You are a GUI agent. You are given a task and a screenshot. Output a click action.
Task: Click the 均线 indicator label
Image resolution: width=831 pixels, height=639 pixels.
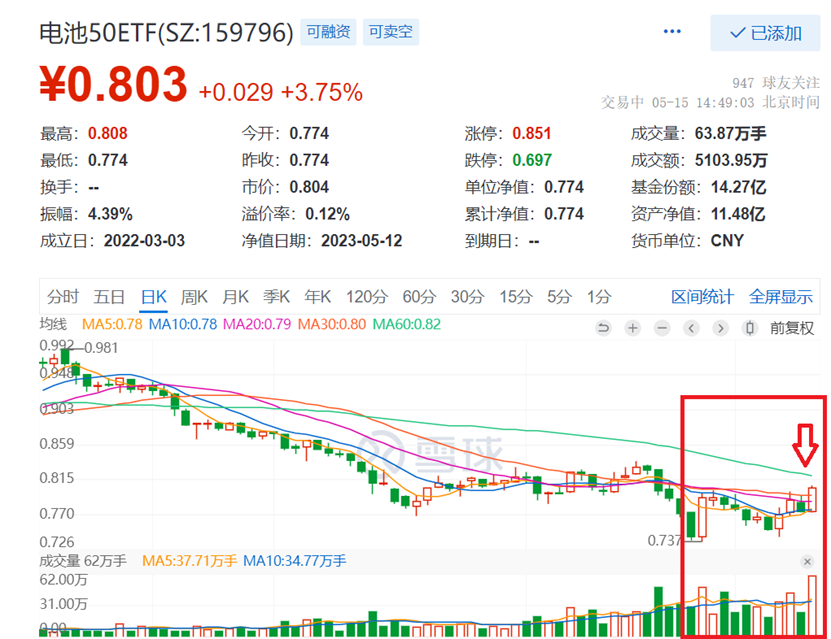coord(54,324)
